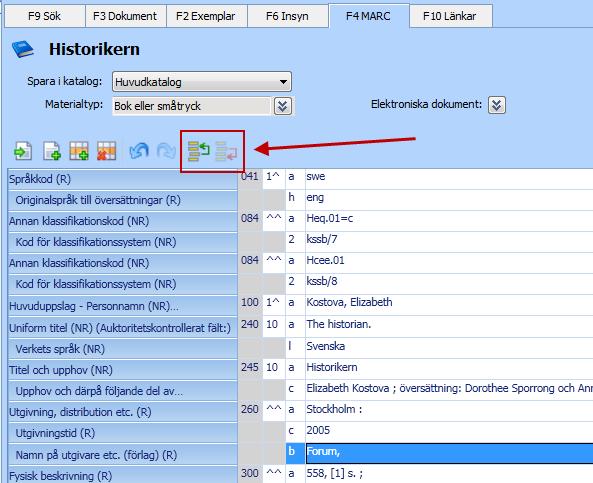Go to the F2 Exemplar tab
The width and height of the screenshot is (593, 483).
click(206, 16)
